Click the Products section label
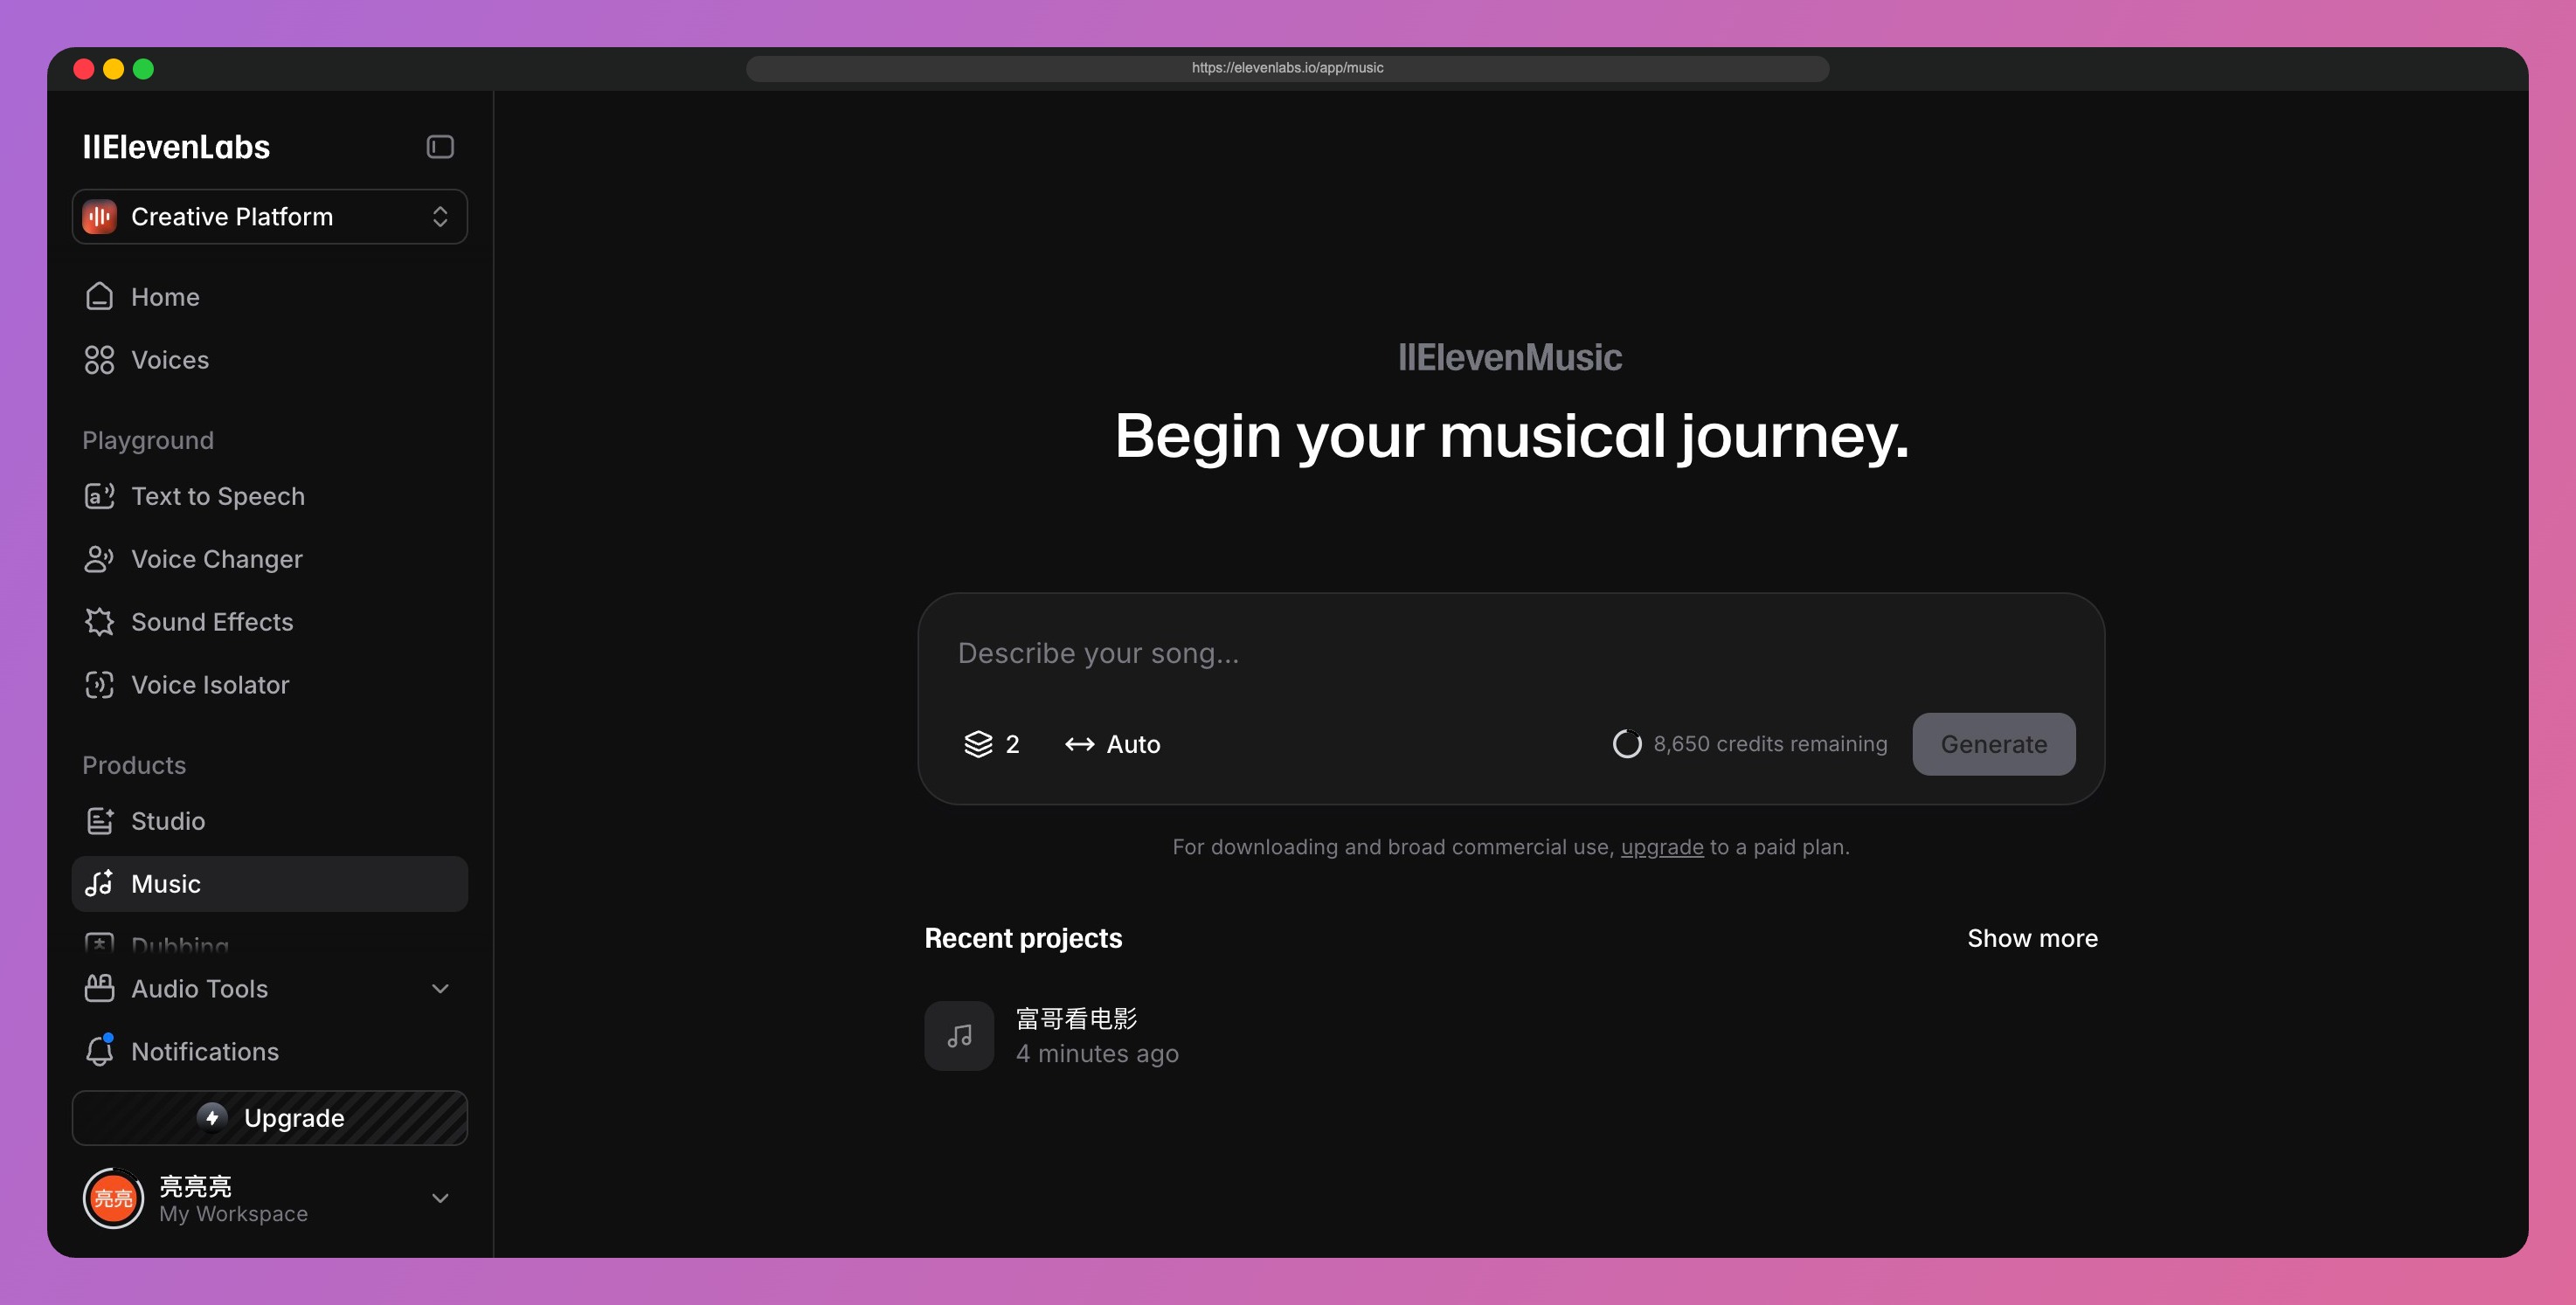This screenshot has width=2576, height=1305. pos(134,765)
